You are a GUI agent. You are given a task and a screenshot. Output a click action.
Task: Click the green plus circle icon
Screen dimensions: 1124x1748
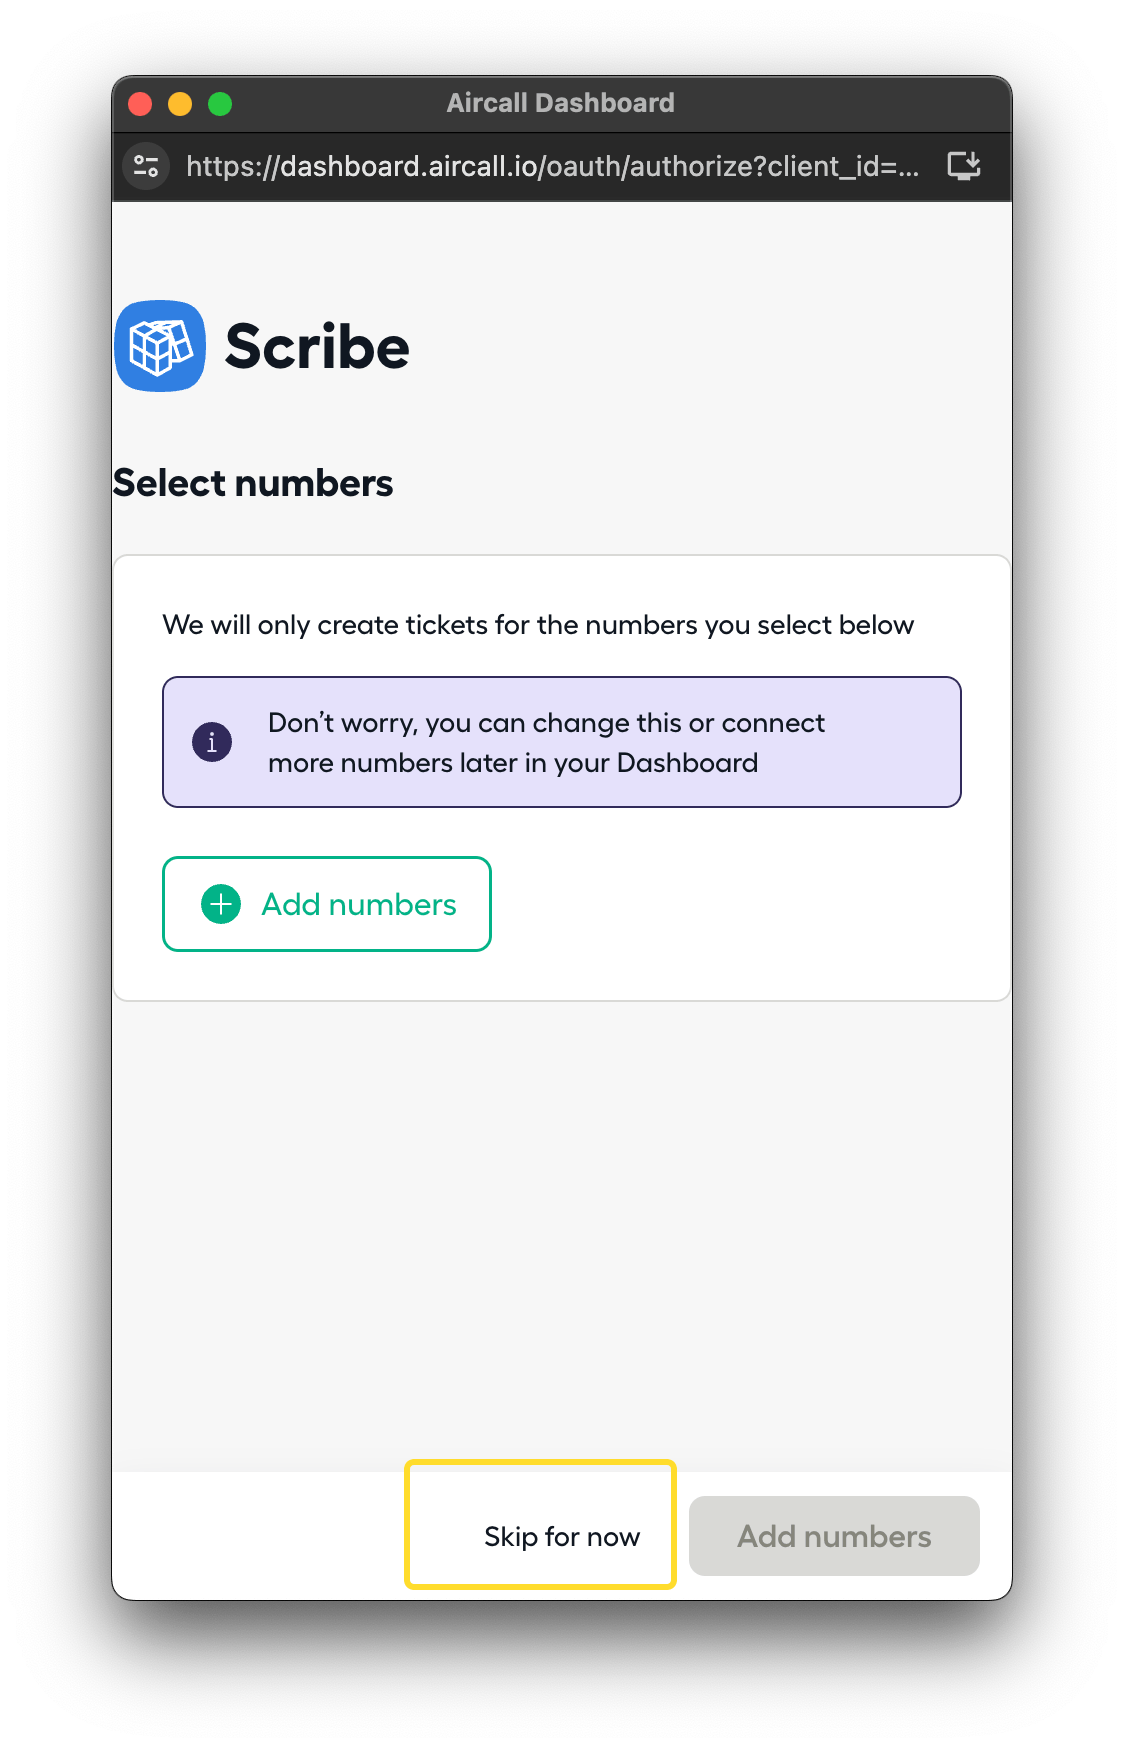pyautogui.click(x=221, y=904)
